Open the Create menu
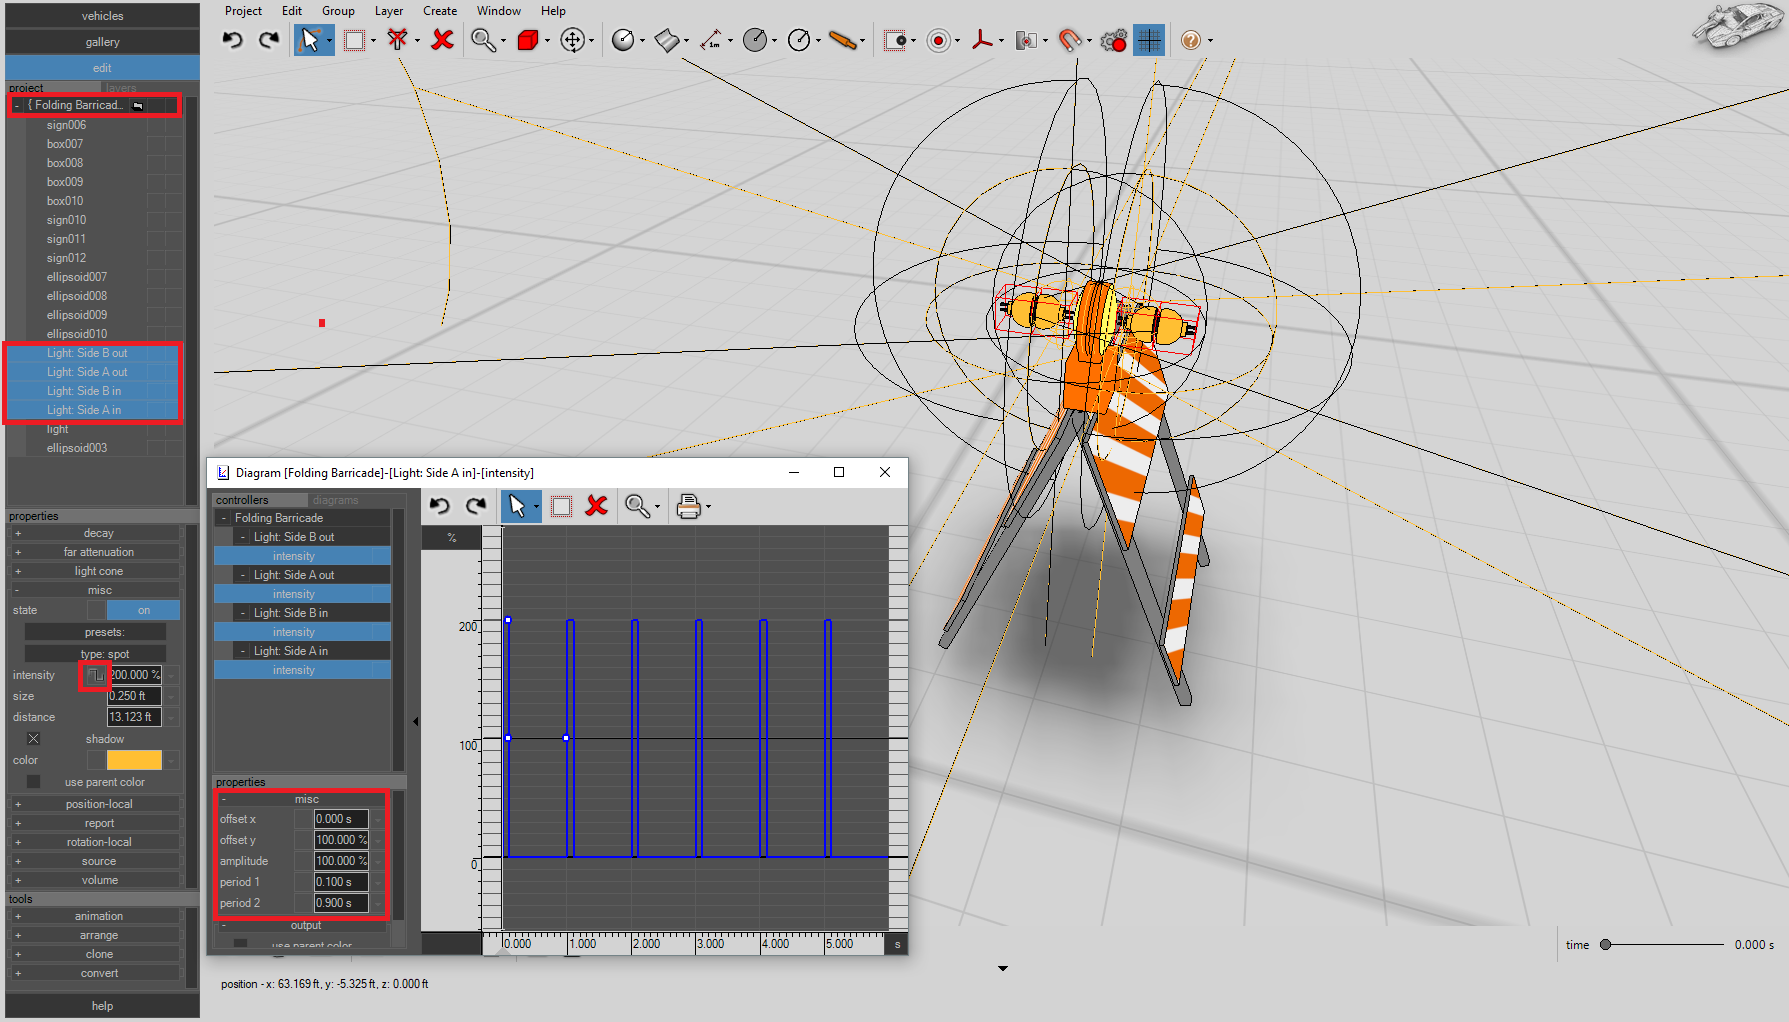The image size is (1789, 1022). coord(440,11)
